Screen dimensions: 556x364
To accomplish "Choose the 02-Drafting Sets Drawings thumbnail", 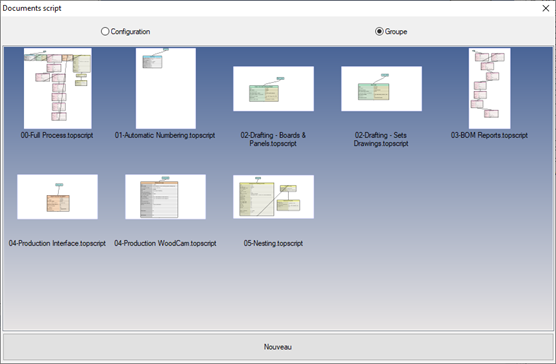I will click(382, 89).
